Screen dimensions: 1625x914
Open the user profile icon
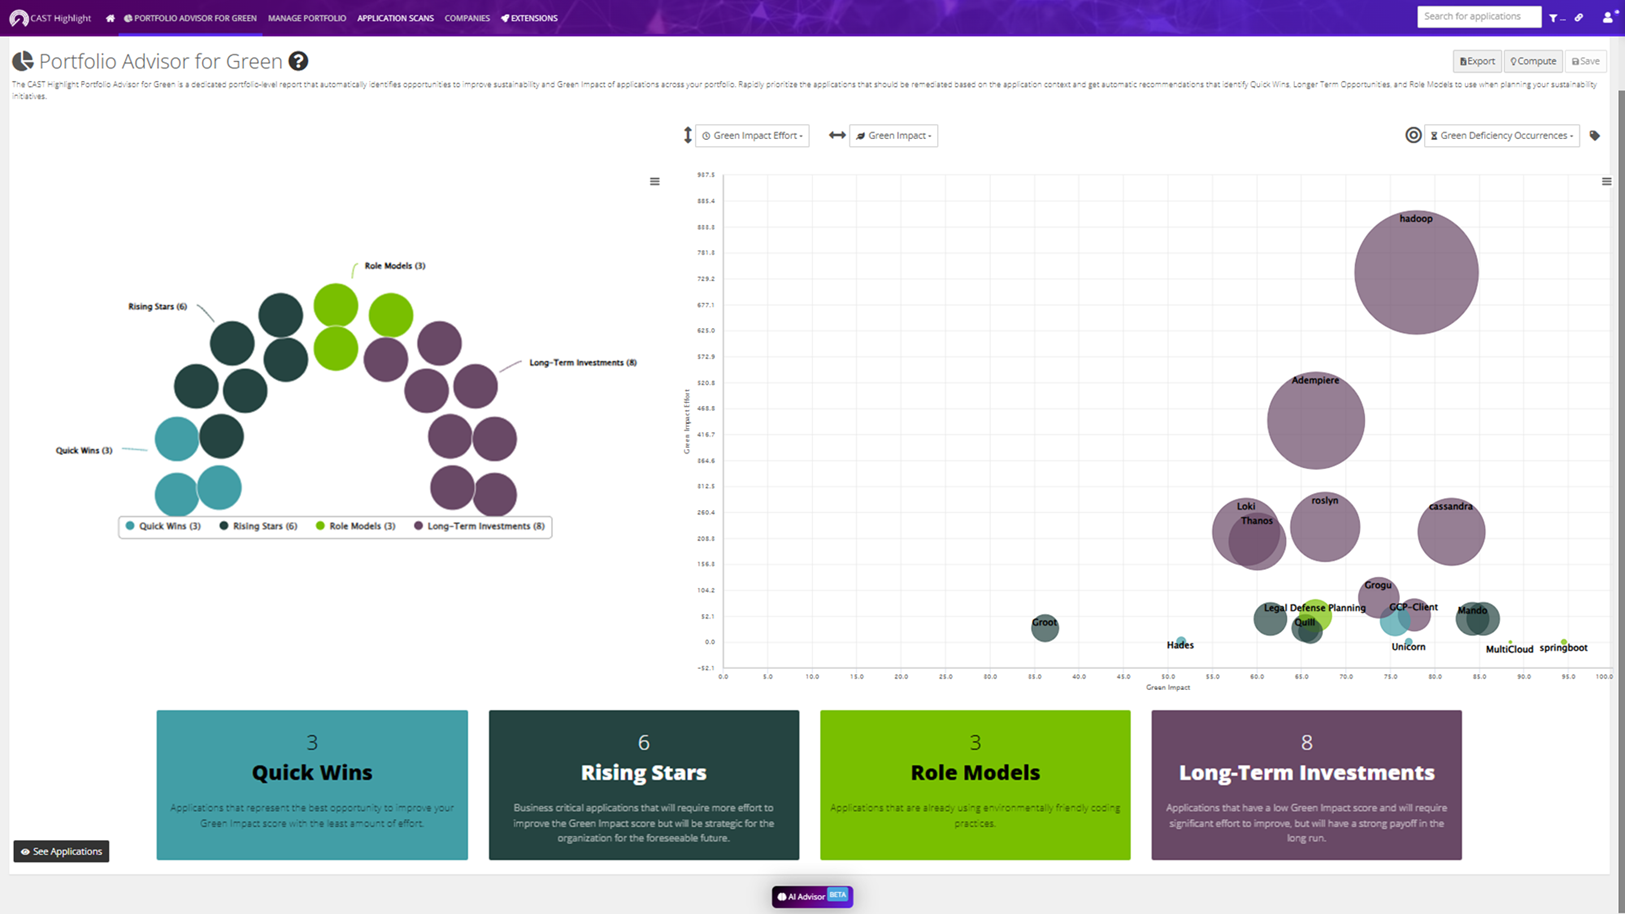(x=1608, y=17)
